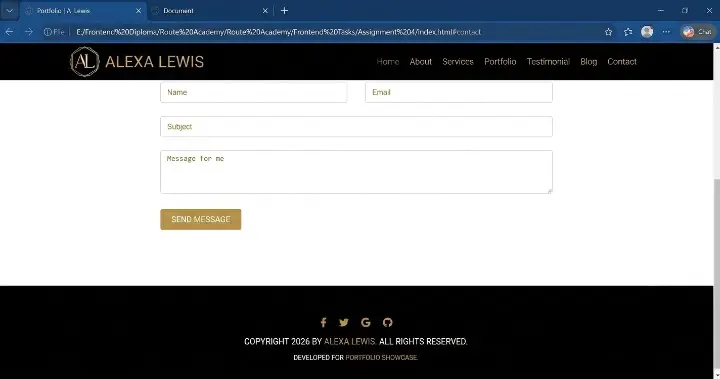Switch to the Document tab
Screen dimensions: 720x379
point(211,11)
